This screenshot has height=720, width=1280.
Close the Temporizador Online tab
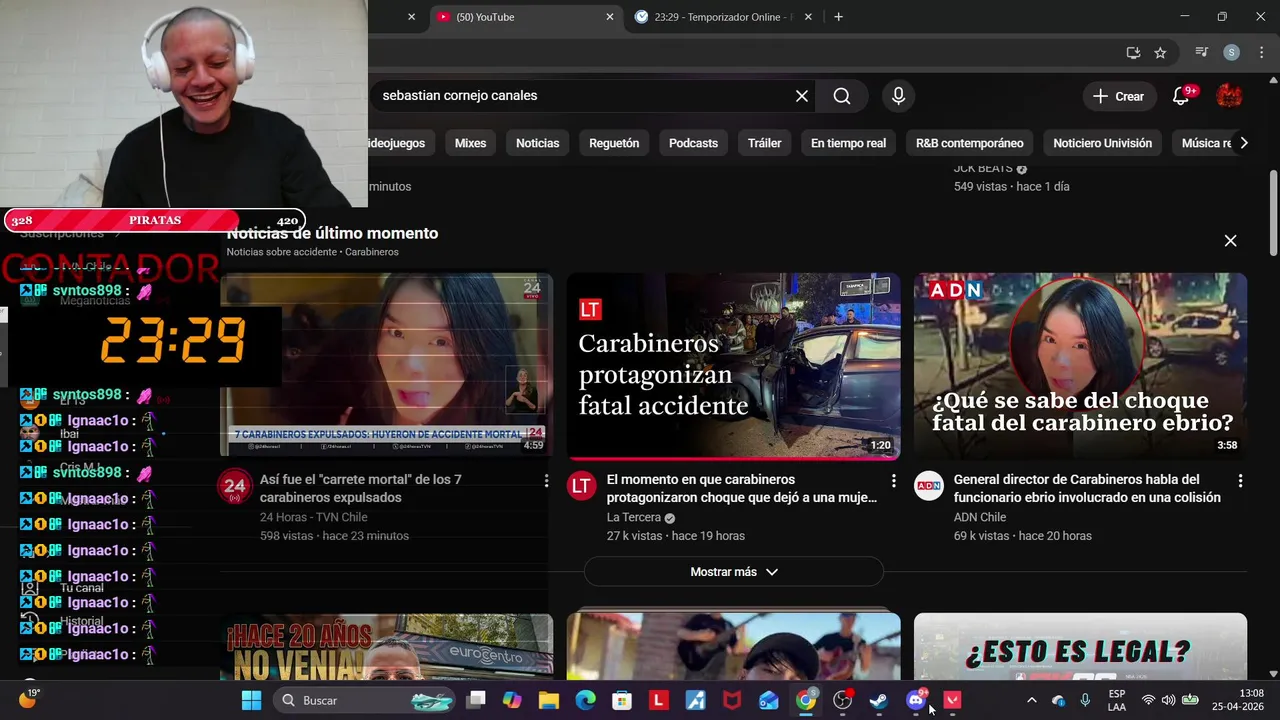coord(808,17)
